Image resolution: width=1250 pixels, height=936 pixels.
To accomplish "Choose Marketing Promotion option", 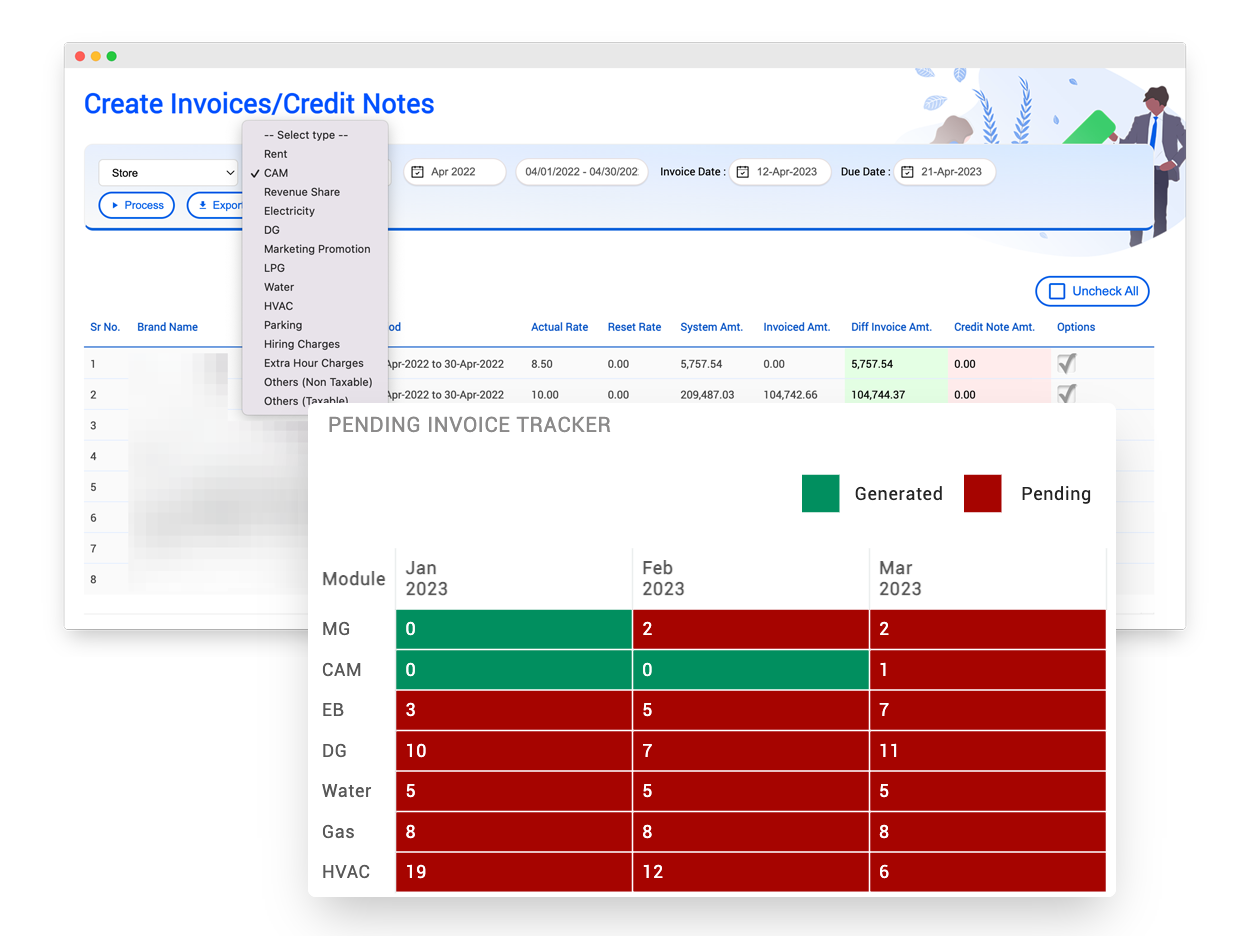I will pyautogui.click(x=317, y=249).
